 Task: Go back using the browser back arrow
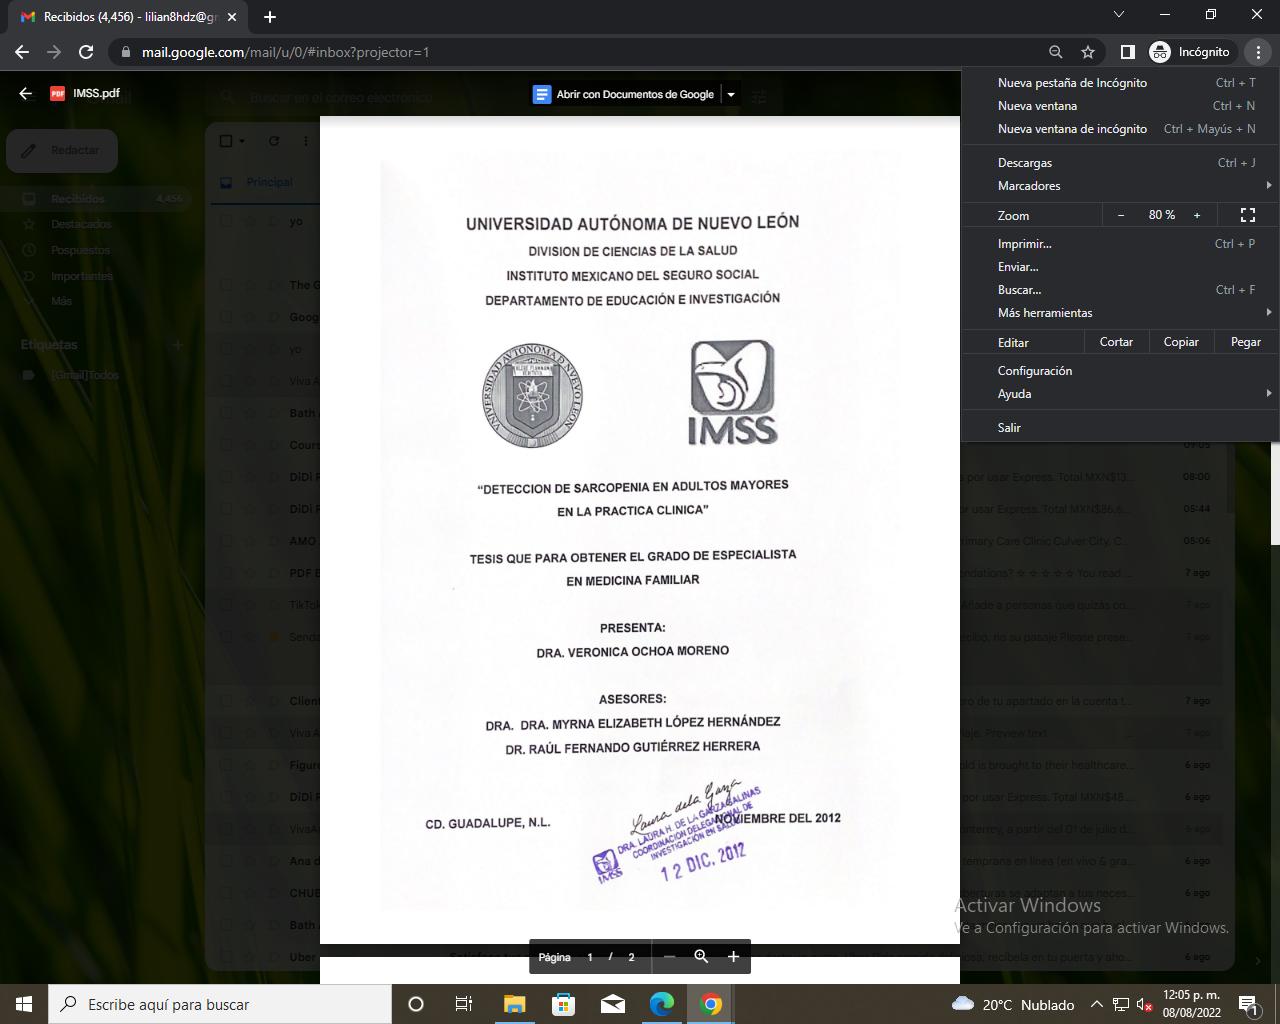coord(22,52)
